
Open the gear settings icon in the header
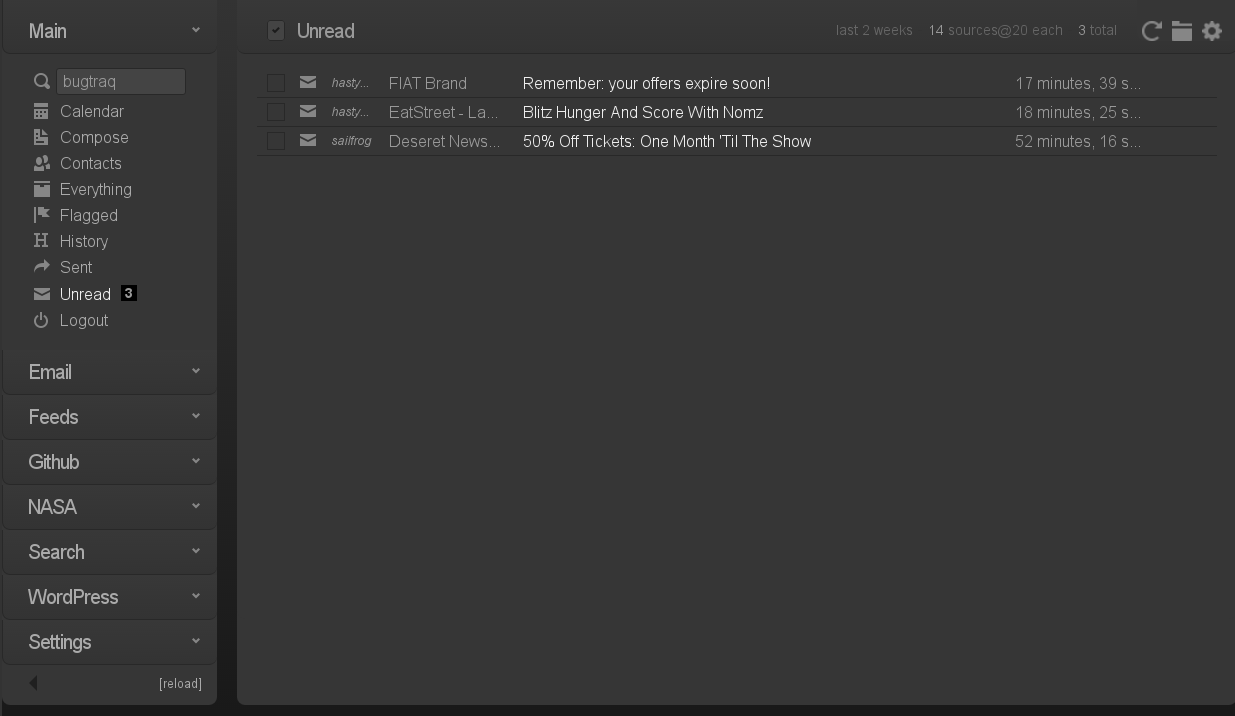click(x=1212, y=31)
